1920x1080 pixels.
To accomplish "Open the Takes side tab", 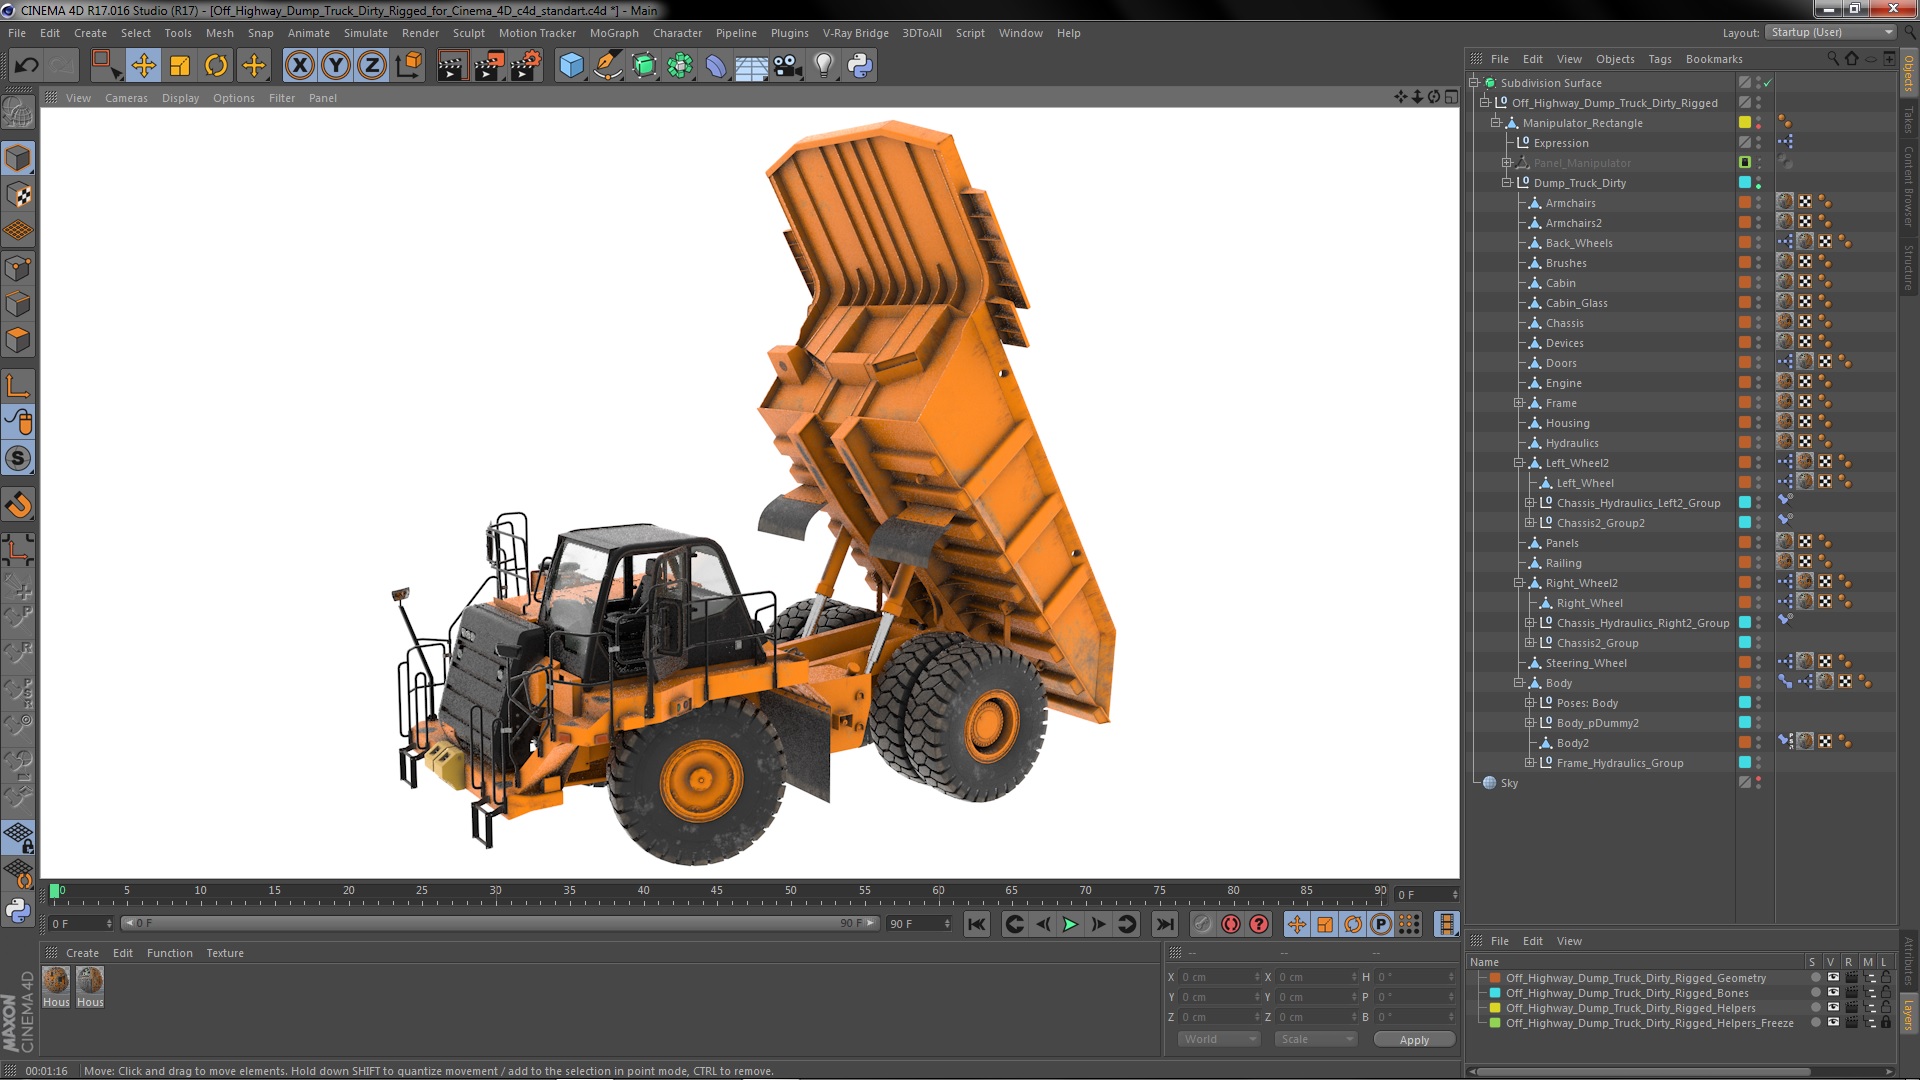I will click(x=1908, y=119).
